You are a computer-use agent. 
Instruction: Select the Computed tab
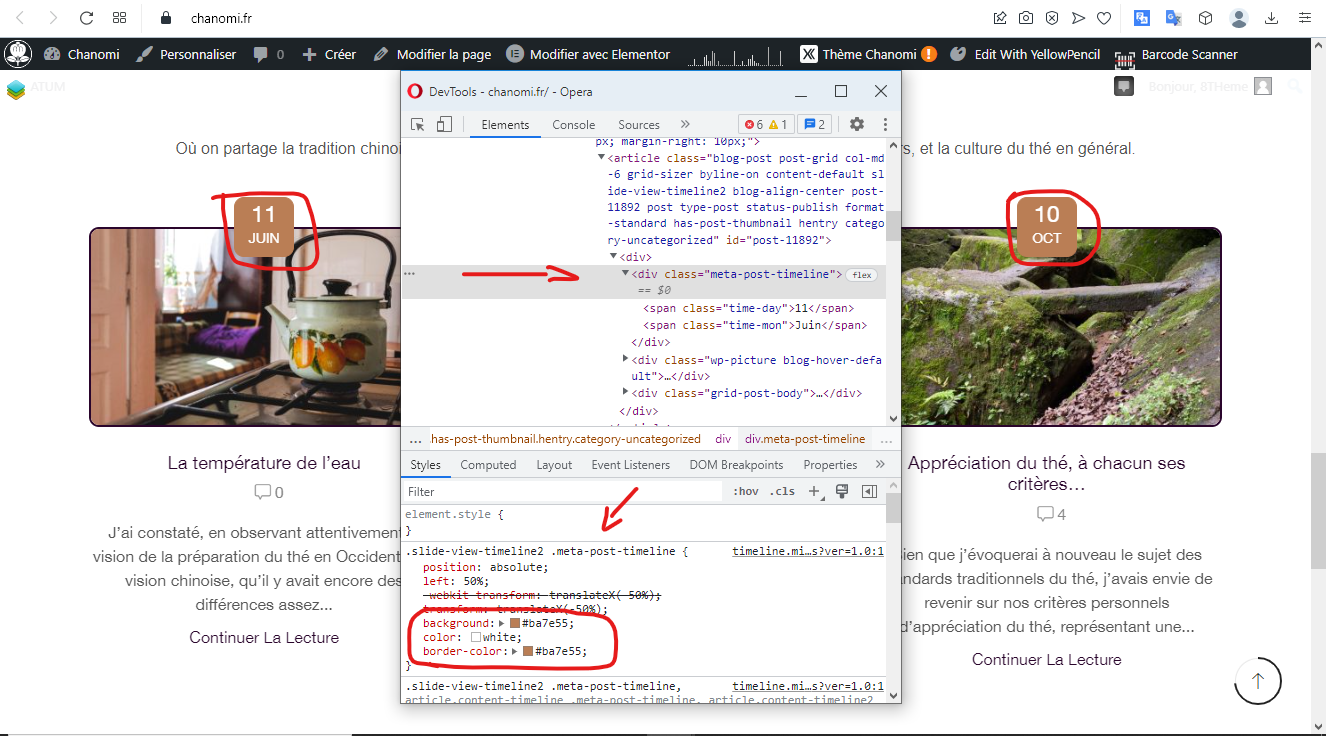click(488, 465)
